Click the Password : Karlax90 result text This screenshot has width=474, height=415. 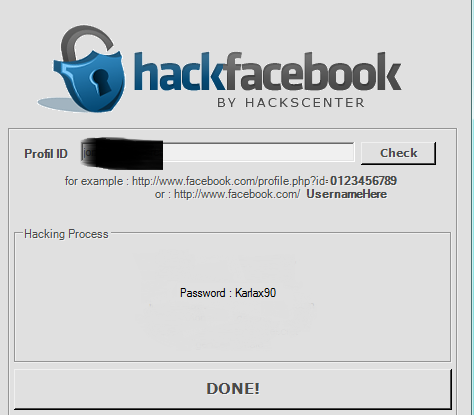coord(228,293)
